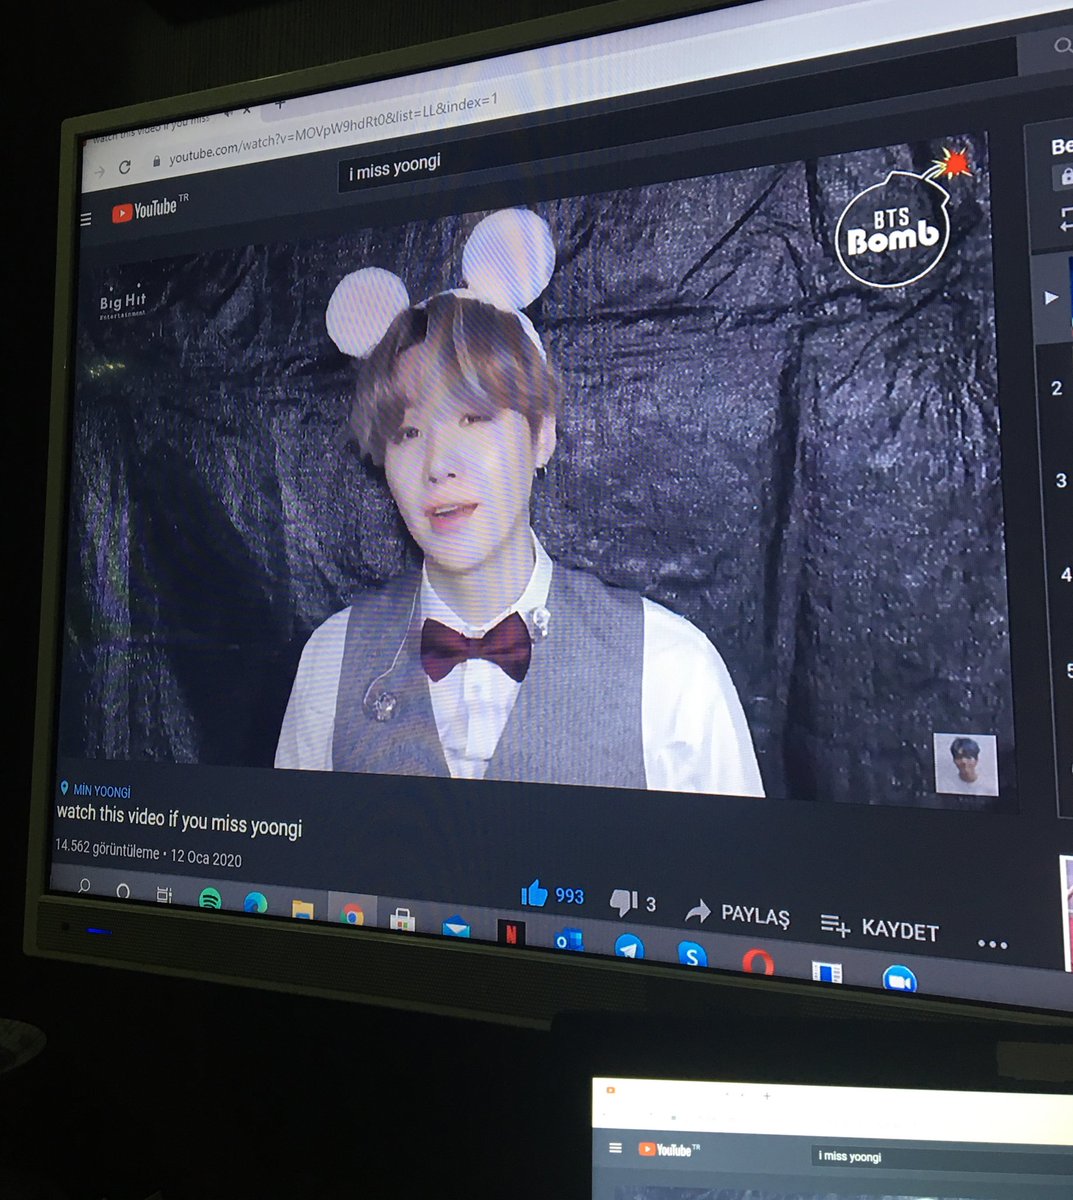Open Cortana circle on taskbar

pyautogui.click(x=123, y=890)
